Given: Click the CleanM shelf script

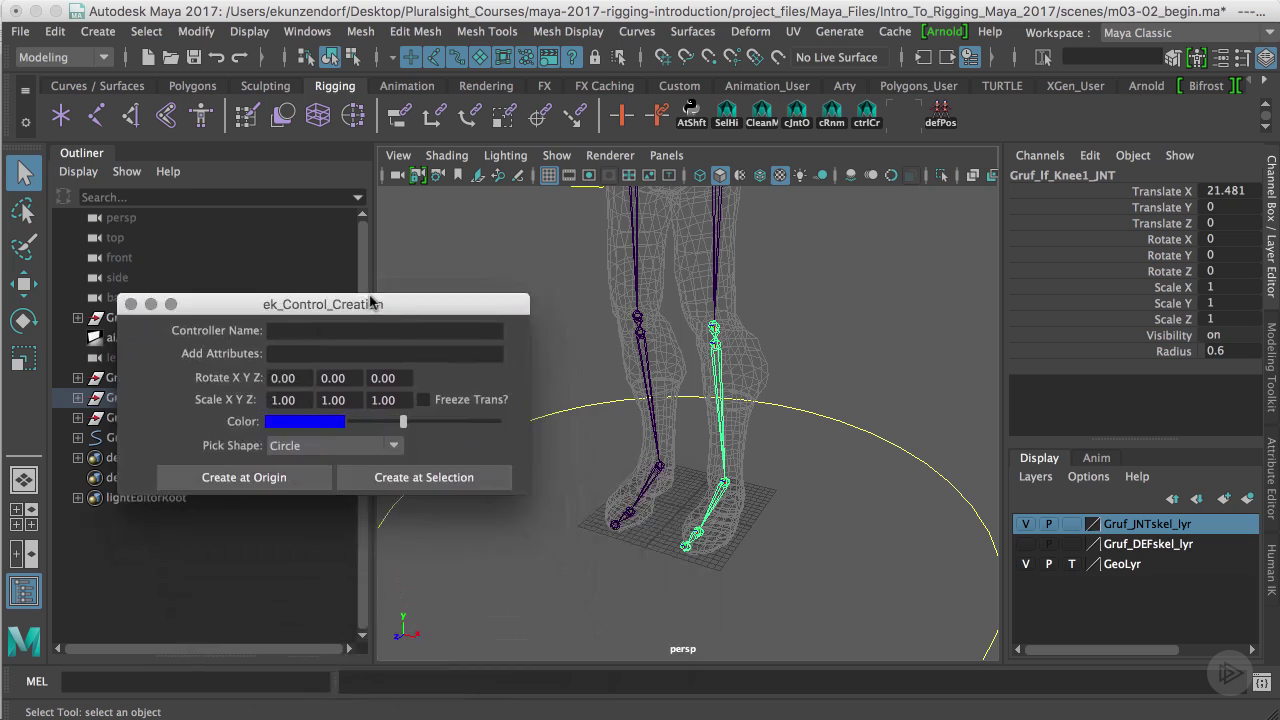Looking at the screenshot, I should [762, 114].
